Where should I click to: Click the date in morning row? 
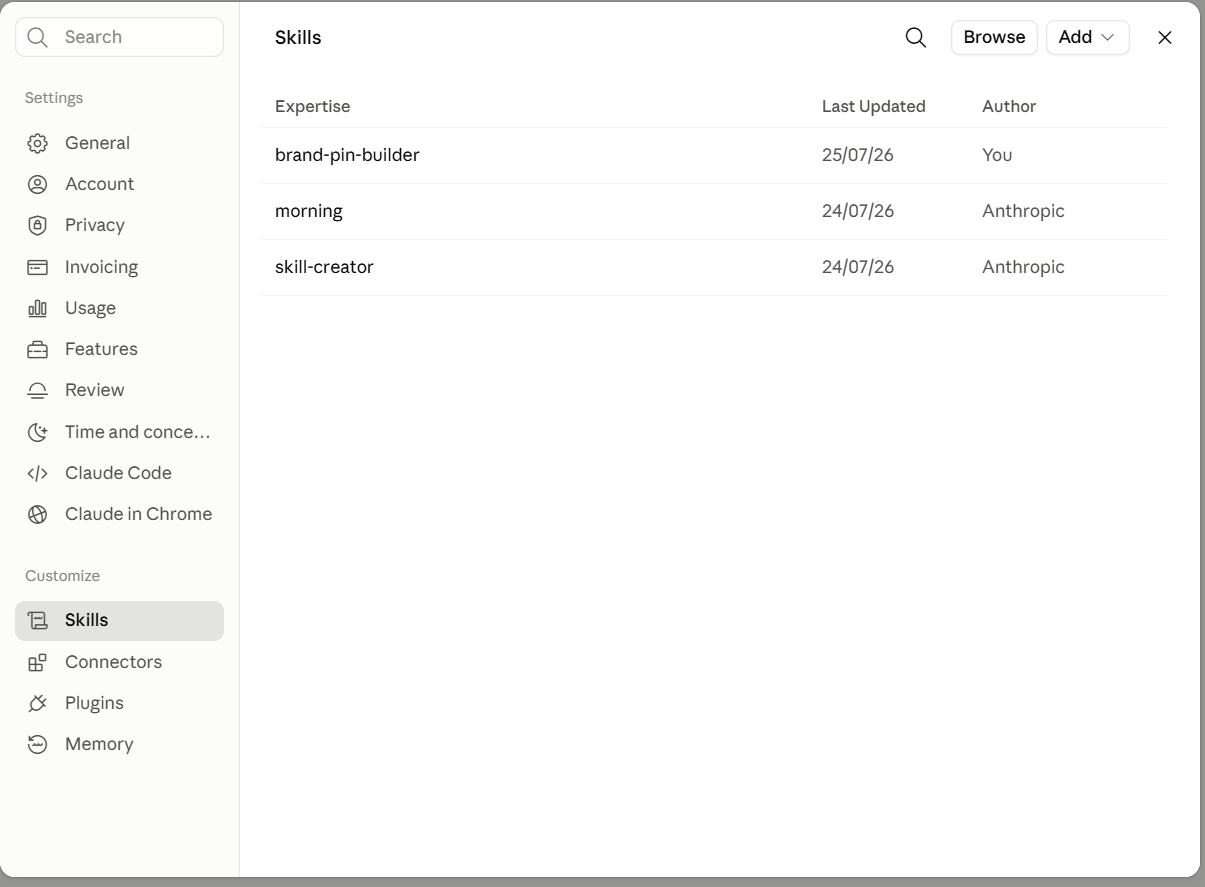click(x=857, y=211)
